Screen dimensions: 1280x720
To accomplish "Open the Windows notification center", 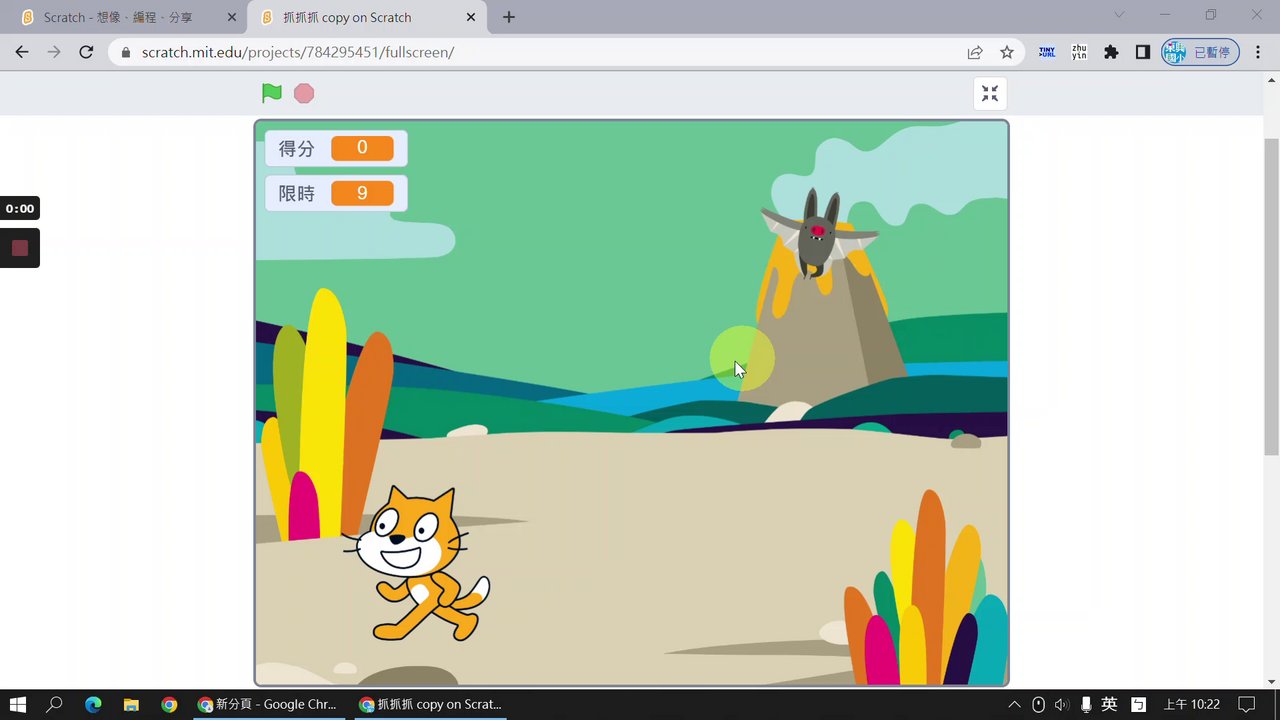I will (1246, 704).
